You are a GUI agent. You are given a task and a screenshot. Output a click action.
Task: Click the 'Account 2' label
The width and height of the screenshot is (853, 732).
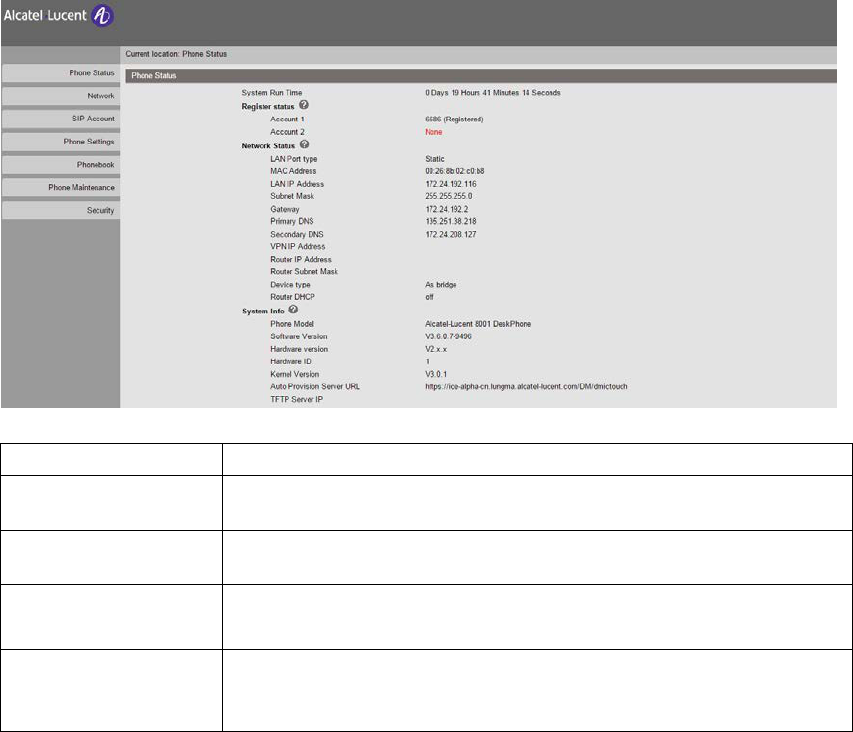287,132
